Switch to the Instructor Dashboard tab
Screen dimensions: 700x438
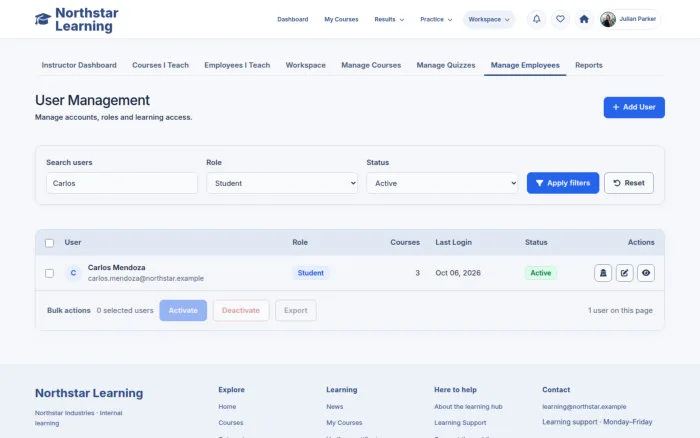point(79,65)
